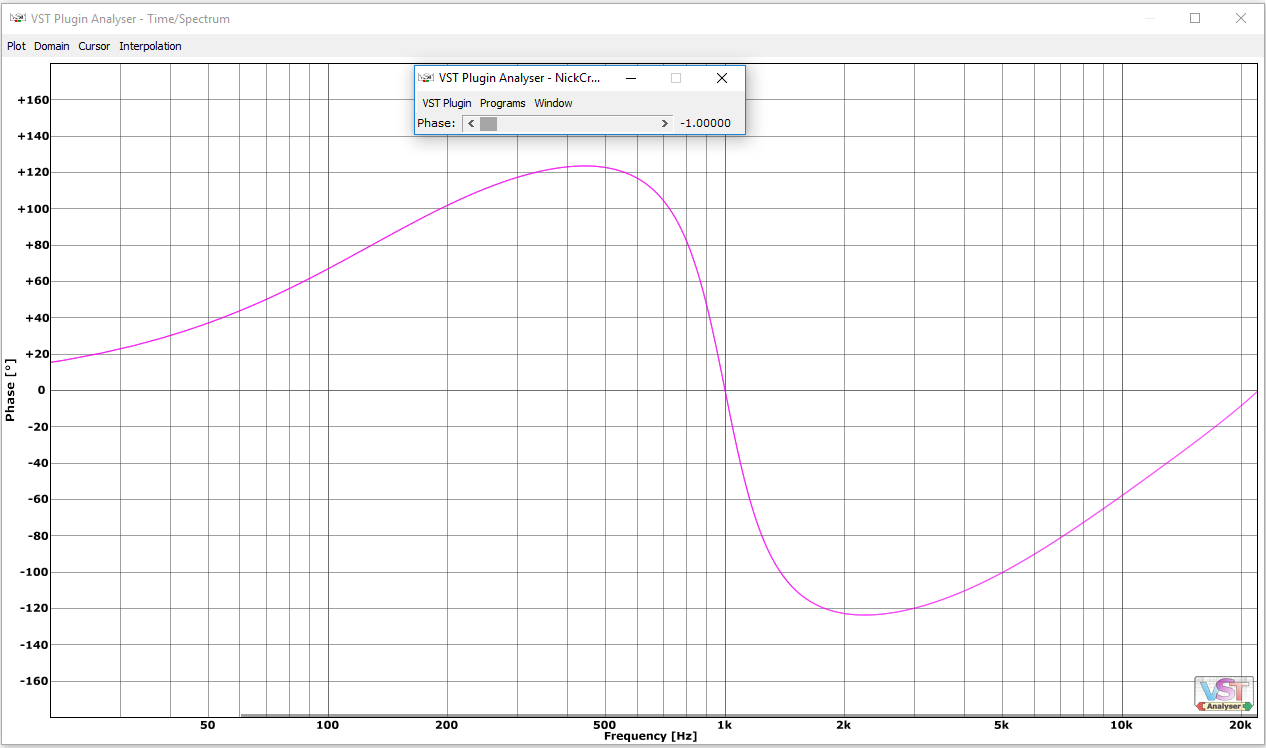Click the -120 phase axis value
This screenshot has height=748, width=1266.
34,608
